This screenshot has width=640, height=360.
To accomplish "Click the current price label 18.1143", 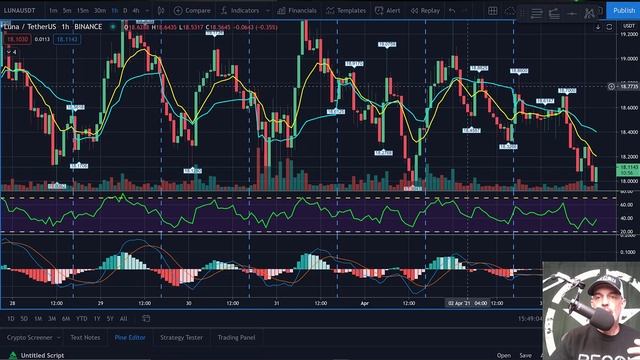I will click(x=629, y=167).
